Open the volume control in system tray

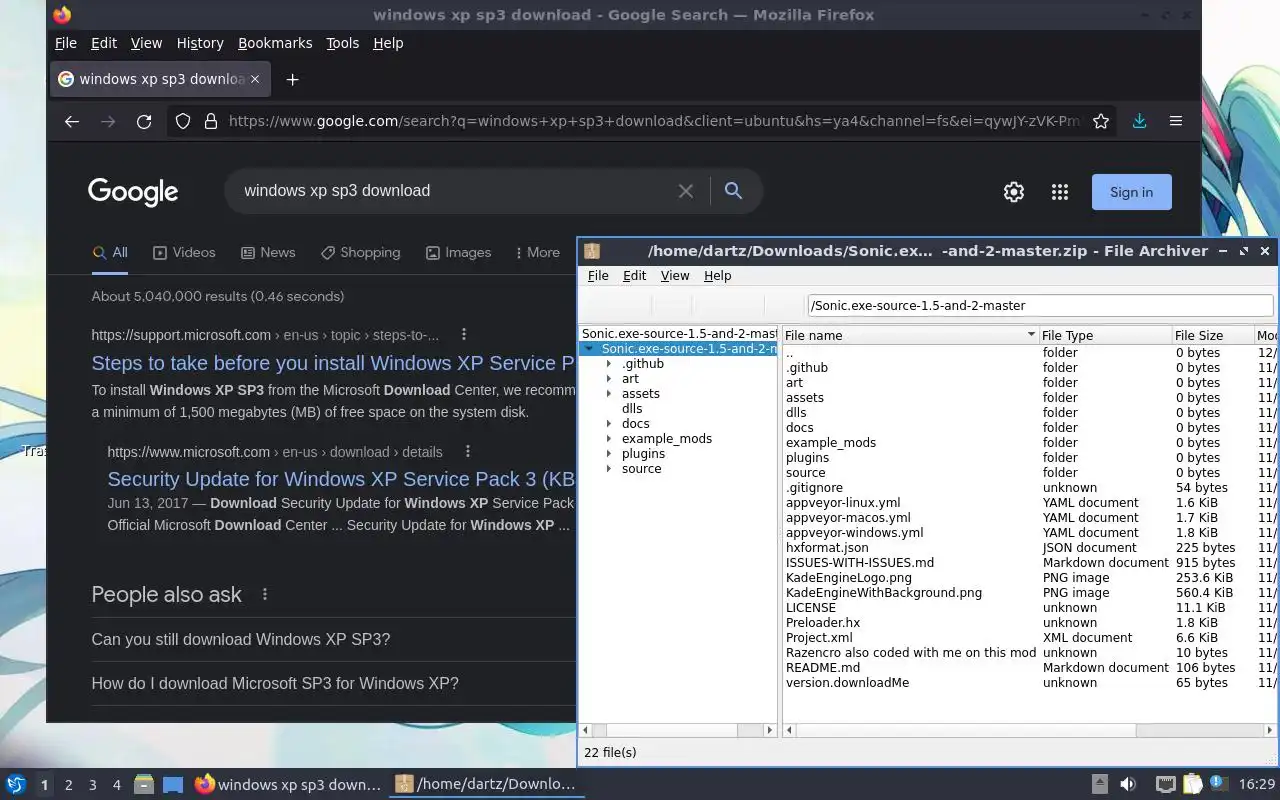[x=1127, y=785]
